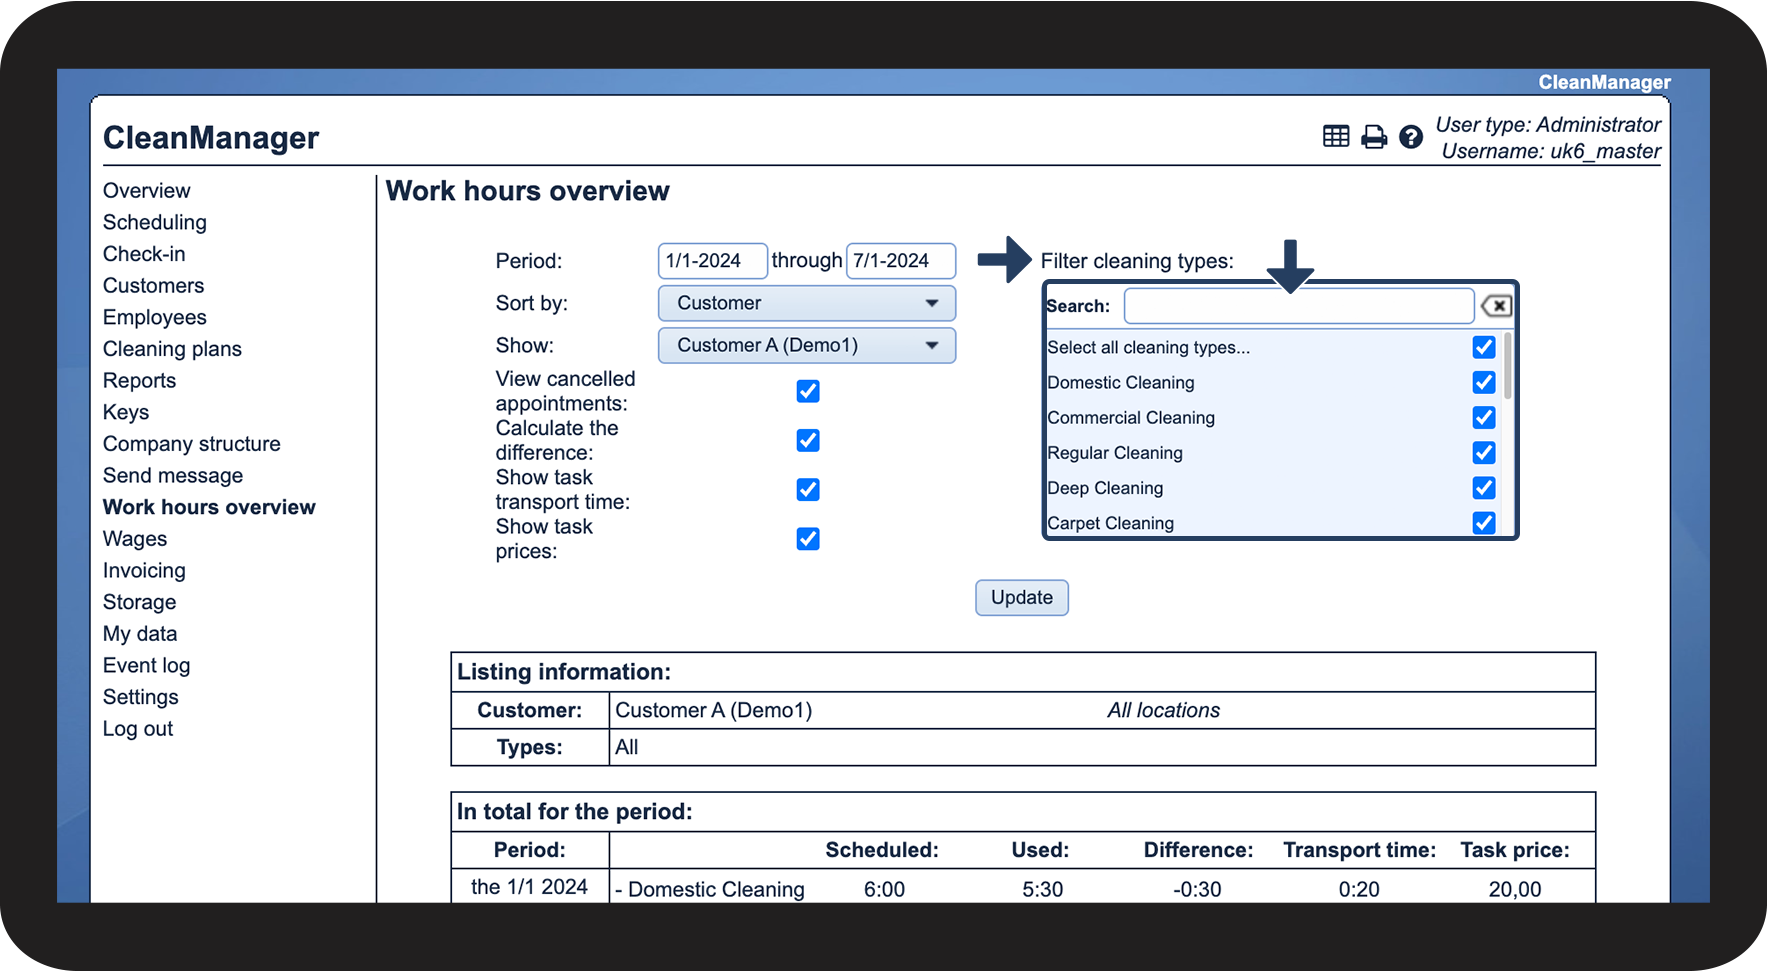Toggle Show task prices checkbox
1767x971 pixels.
808,539
